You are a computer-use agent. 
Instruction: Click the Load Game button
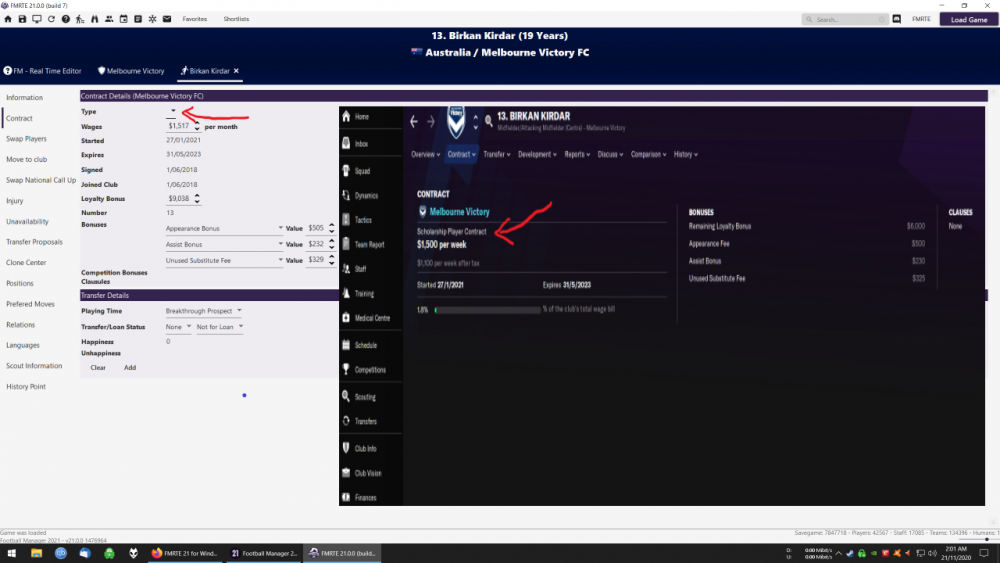coord(969,20)
